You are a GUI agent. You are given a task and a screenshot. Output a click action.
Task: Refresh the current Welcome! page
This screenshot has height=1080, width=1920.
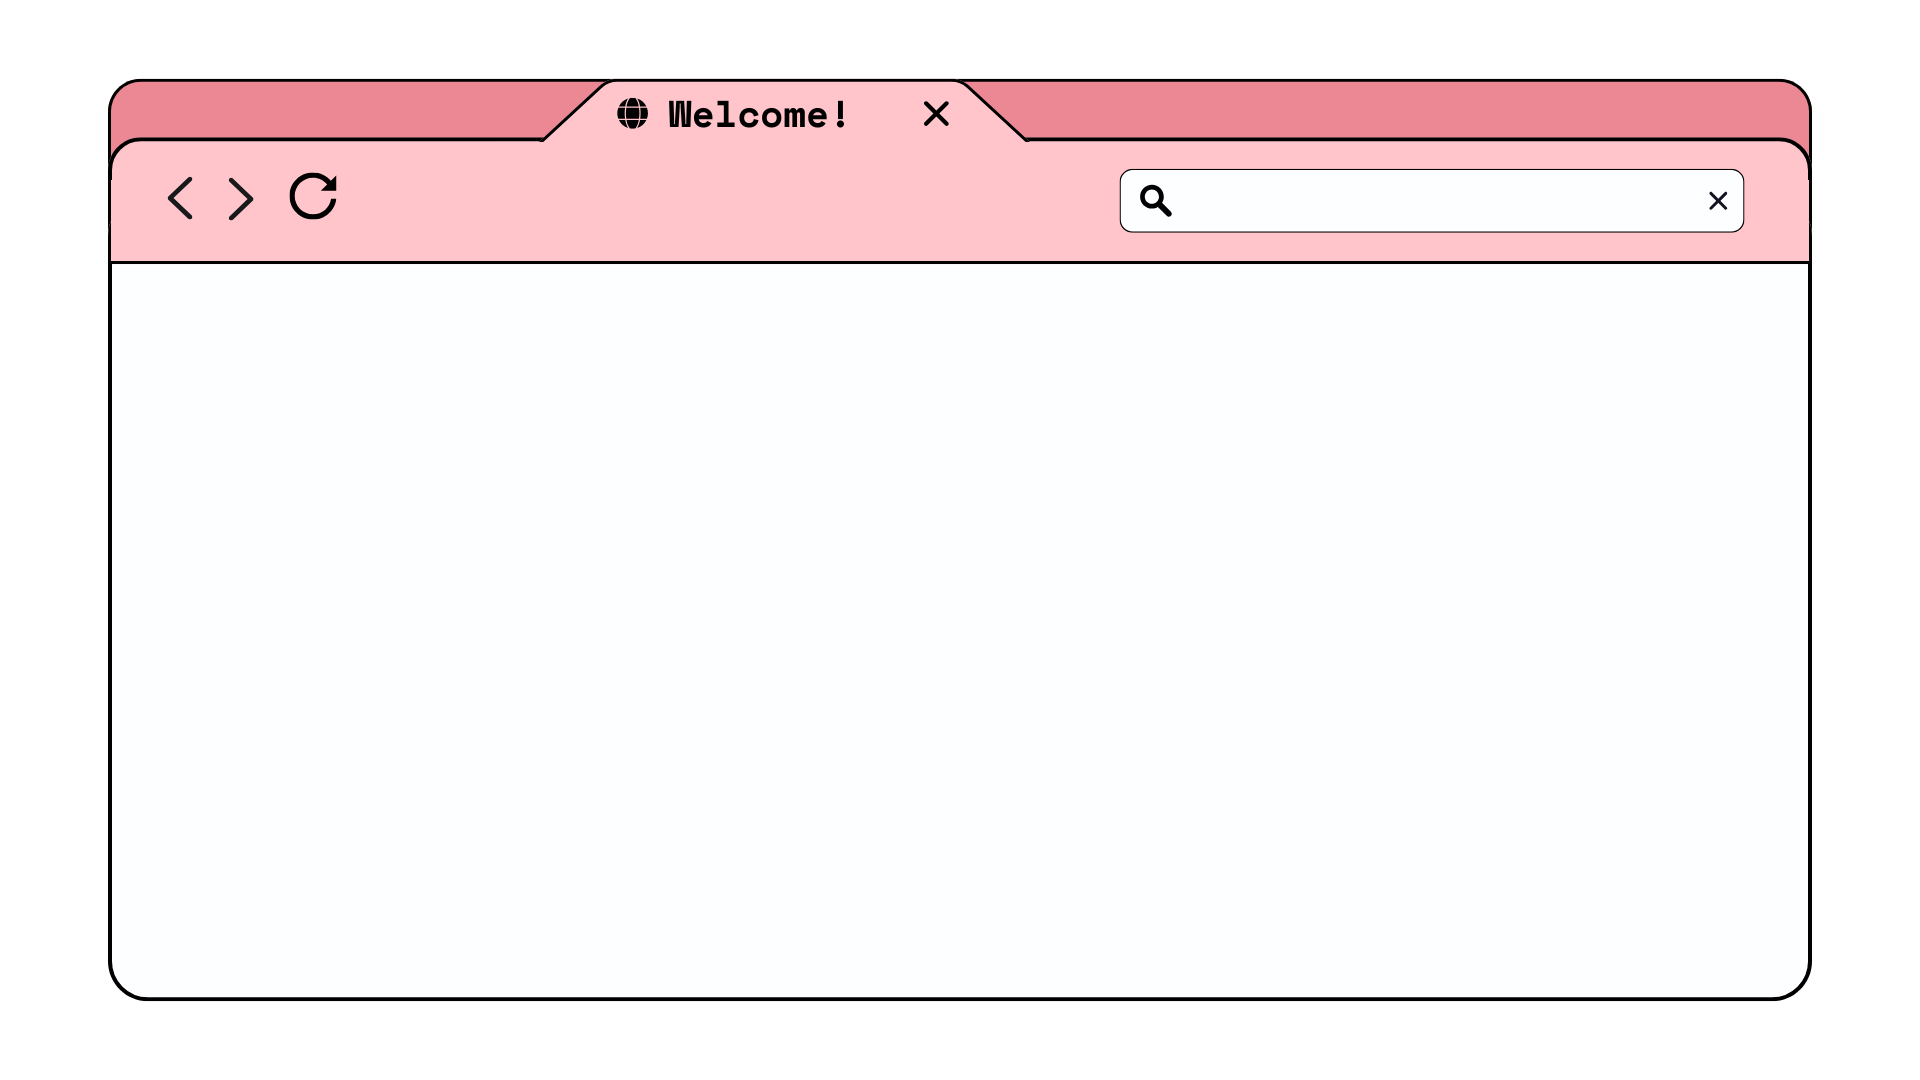click(313, 196)
